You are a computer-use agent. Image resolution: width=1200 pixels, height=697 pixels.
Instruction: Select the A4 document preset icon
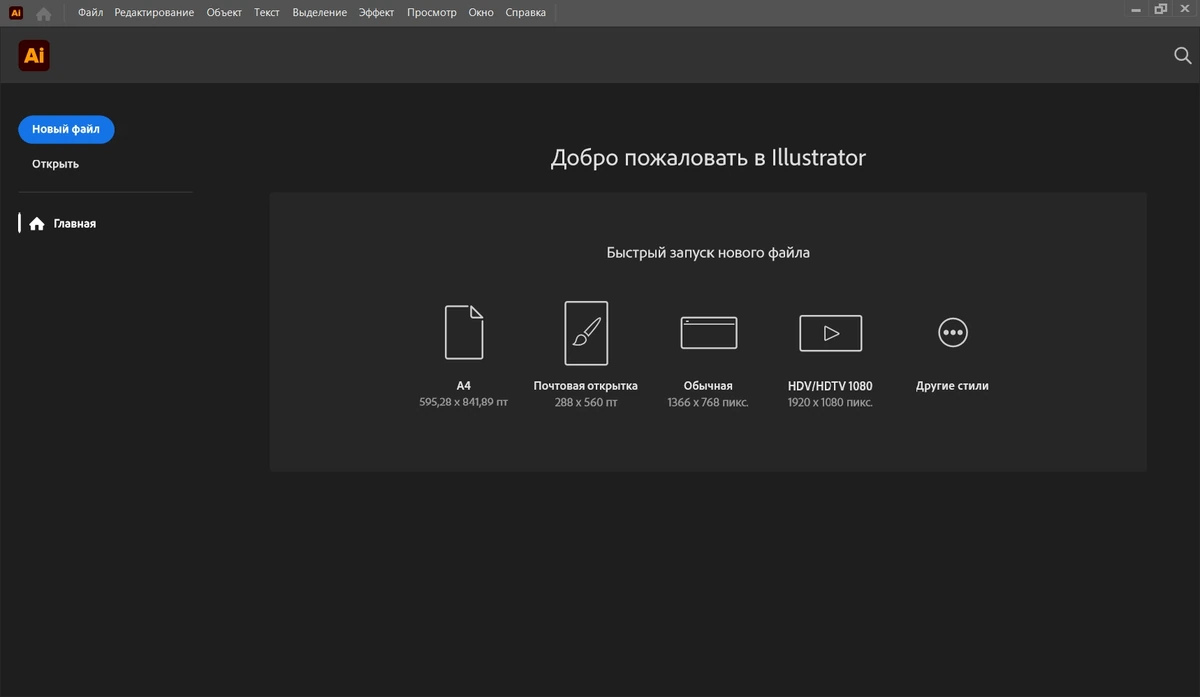click(464, 332)
